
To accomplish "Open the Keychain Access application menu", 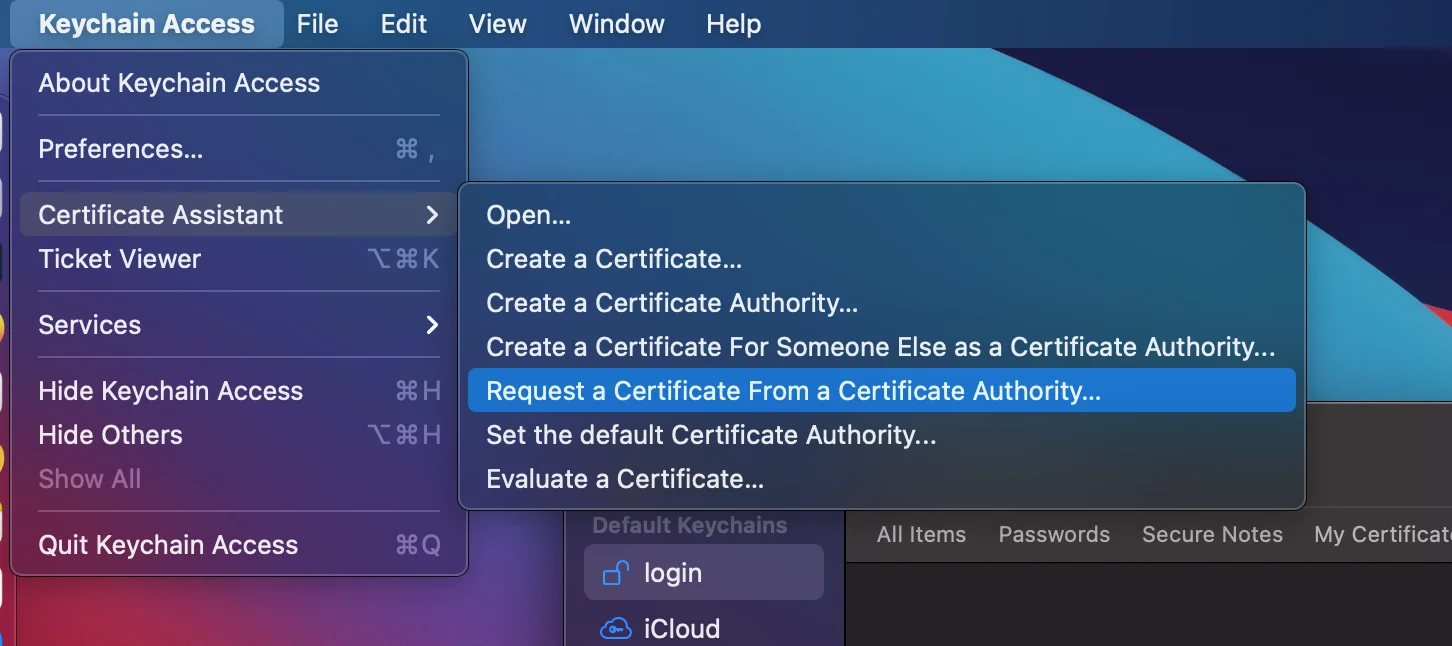I will pos(146,24).
